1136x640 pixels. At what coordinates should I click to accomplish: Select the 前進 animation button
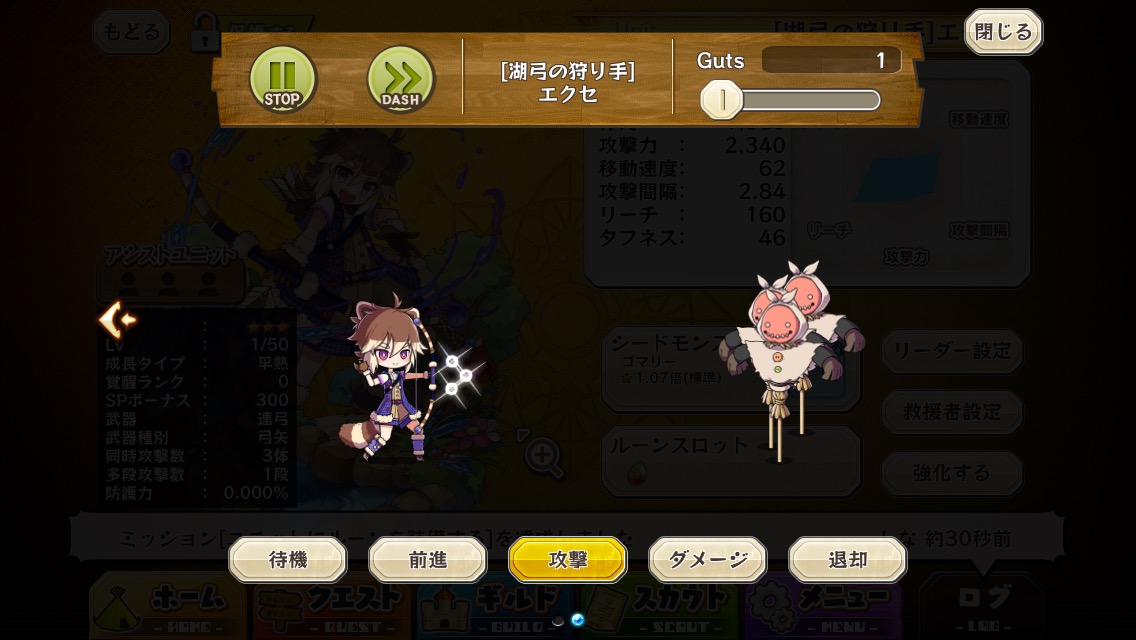coord(427,560)
